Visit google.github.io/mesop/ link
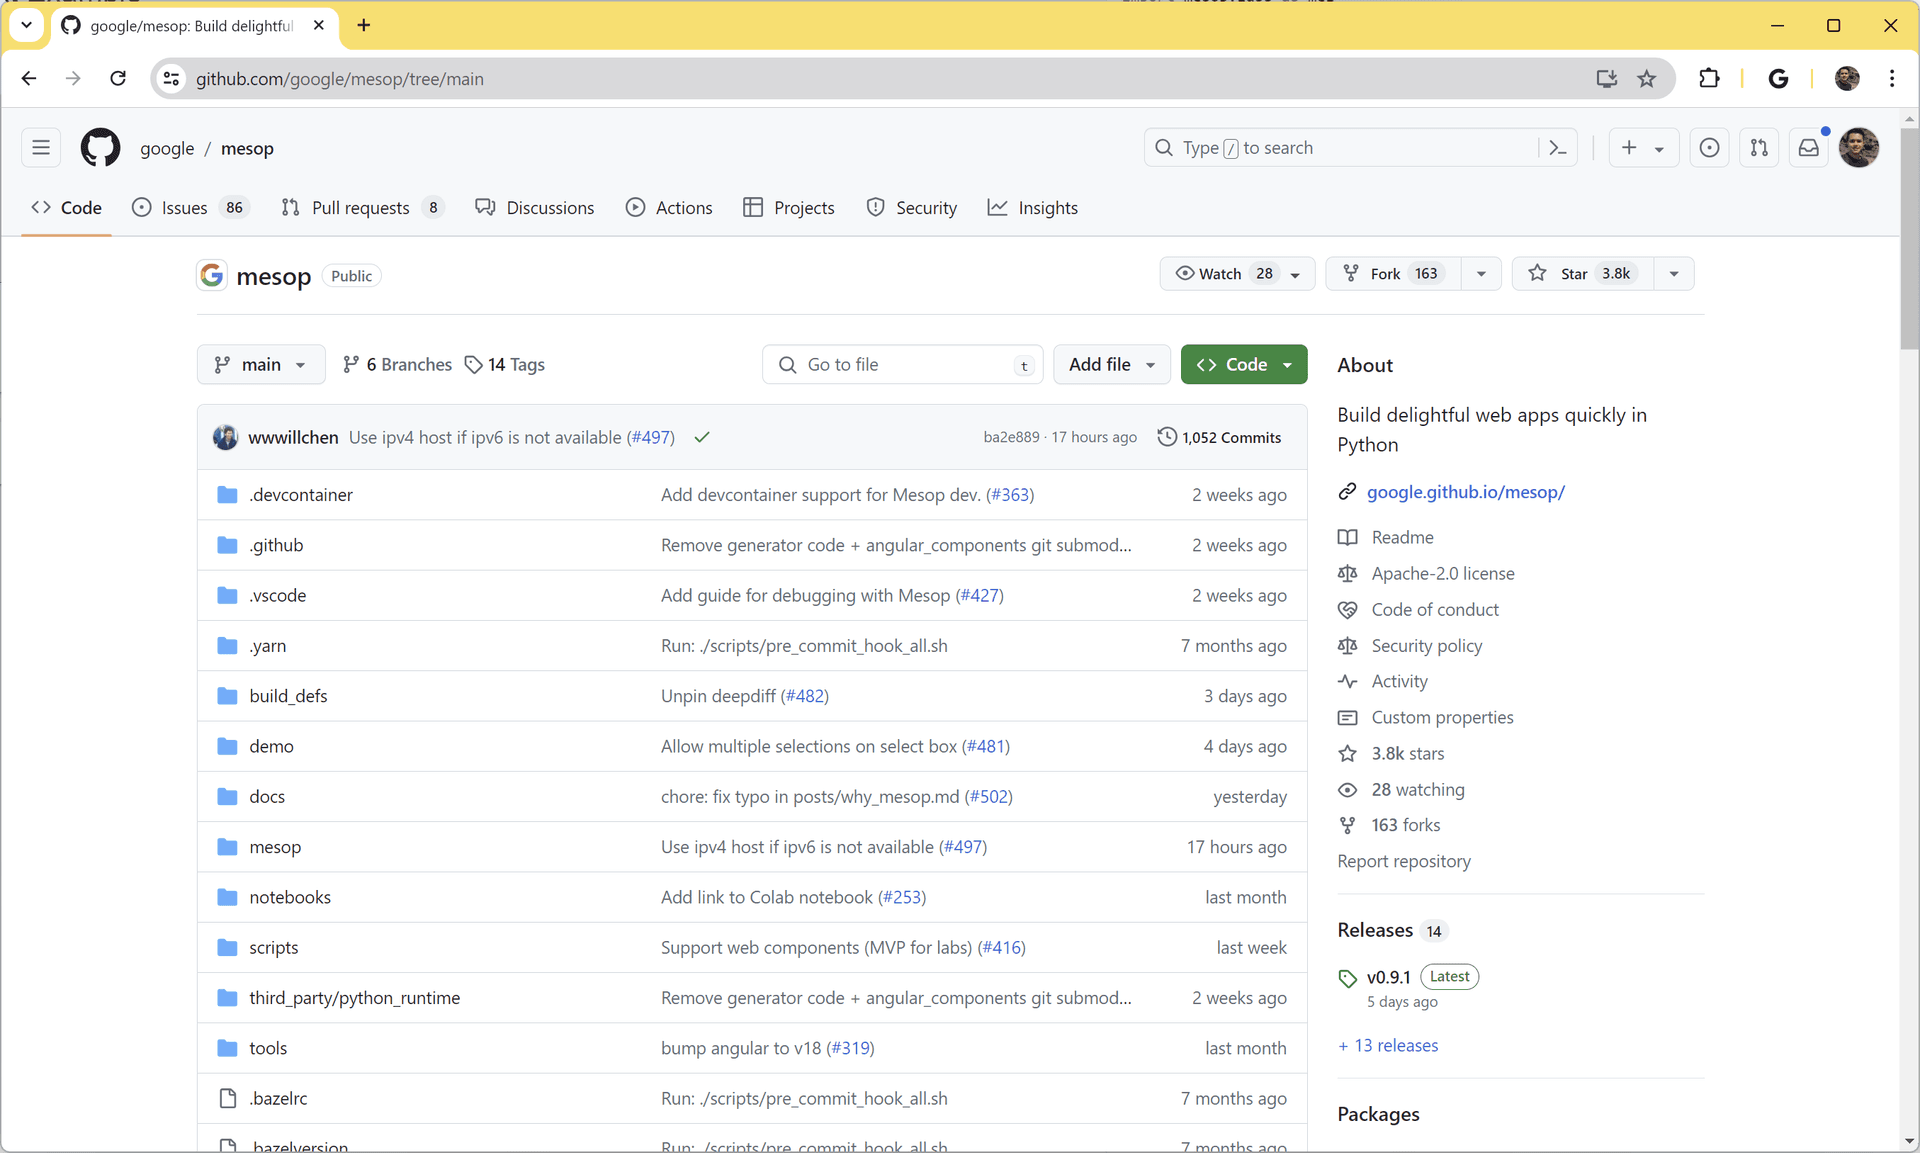1920x1153 pixels. point(1465,491)
